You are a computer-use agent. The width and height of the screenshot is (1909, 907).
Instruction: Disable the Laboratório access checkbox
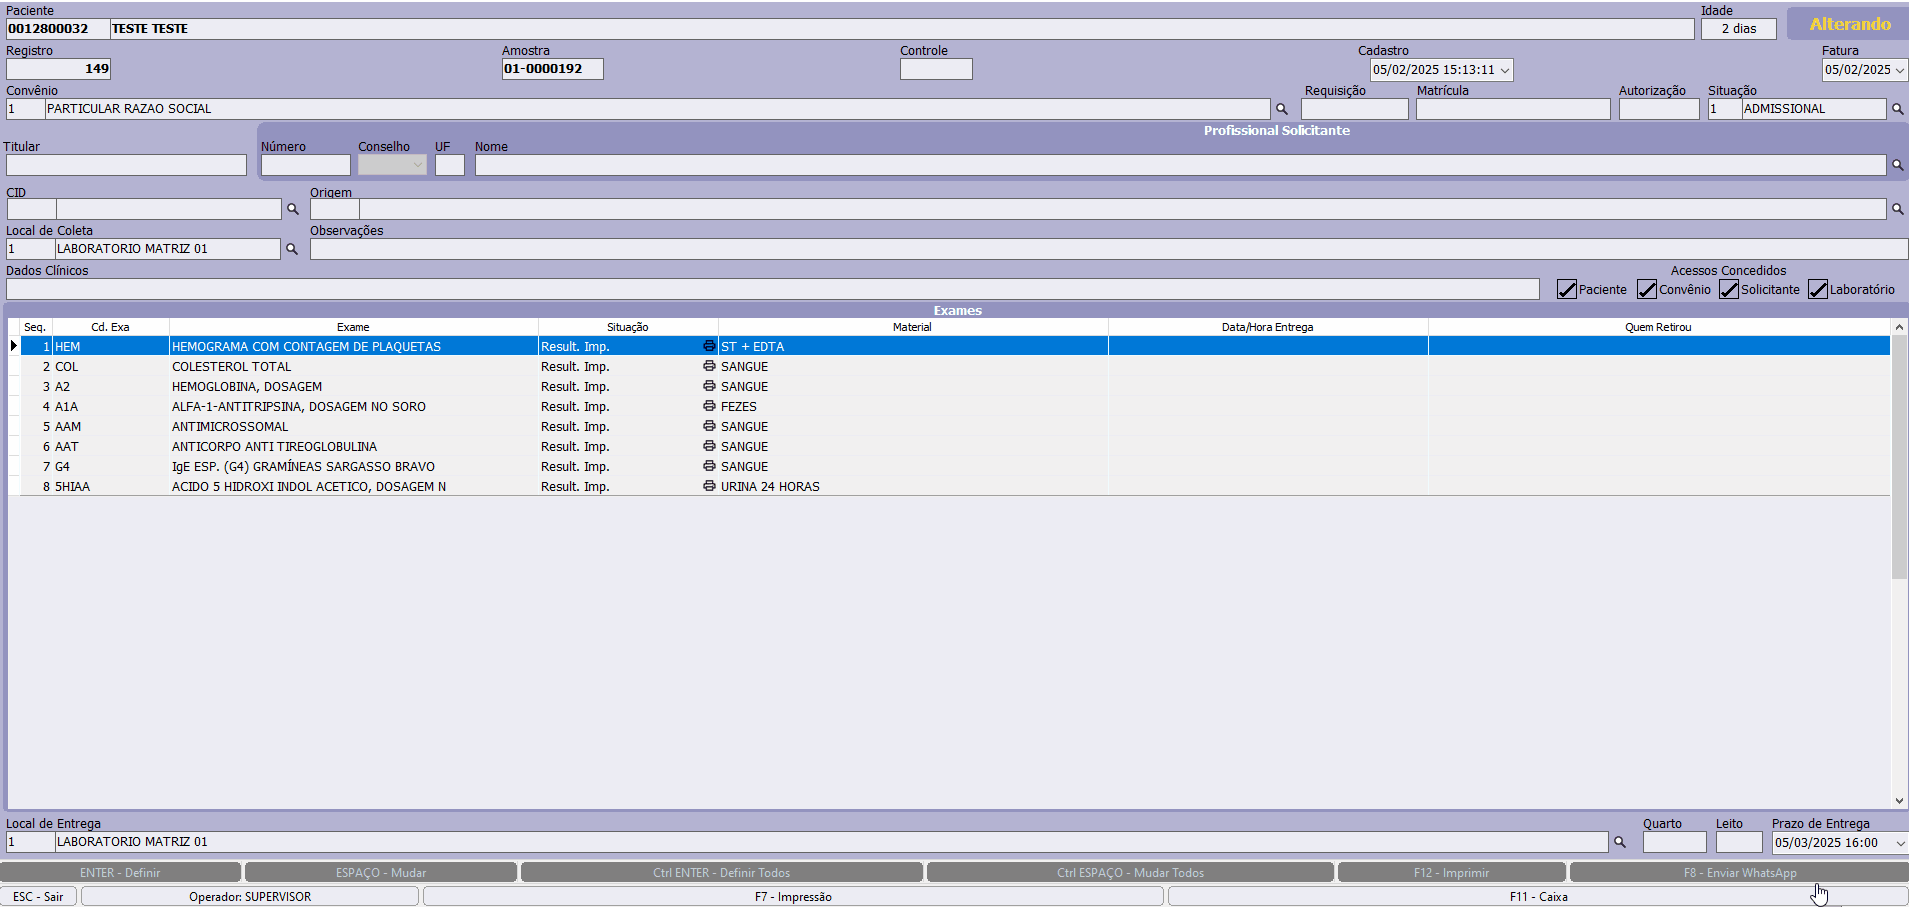click(1818, 290)
